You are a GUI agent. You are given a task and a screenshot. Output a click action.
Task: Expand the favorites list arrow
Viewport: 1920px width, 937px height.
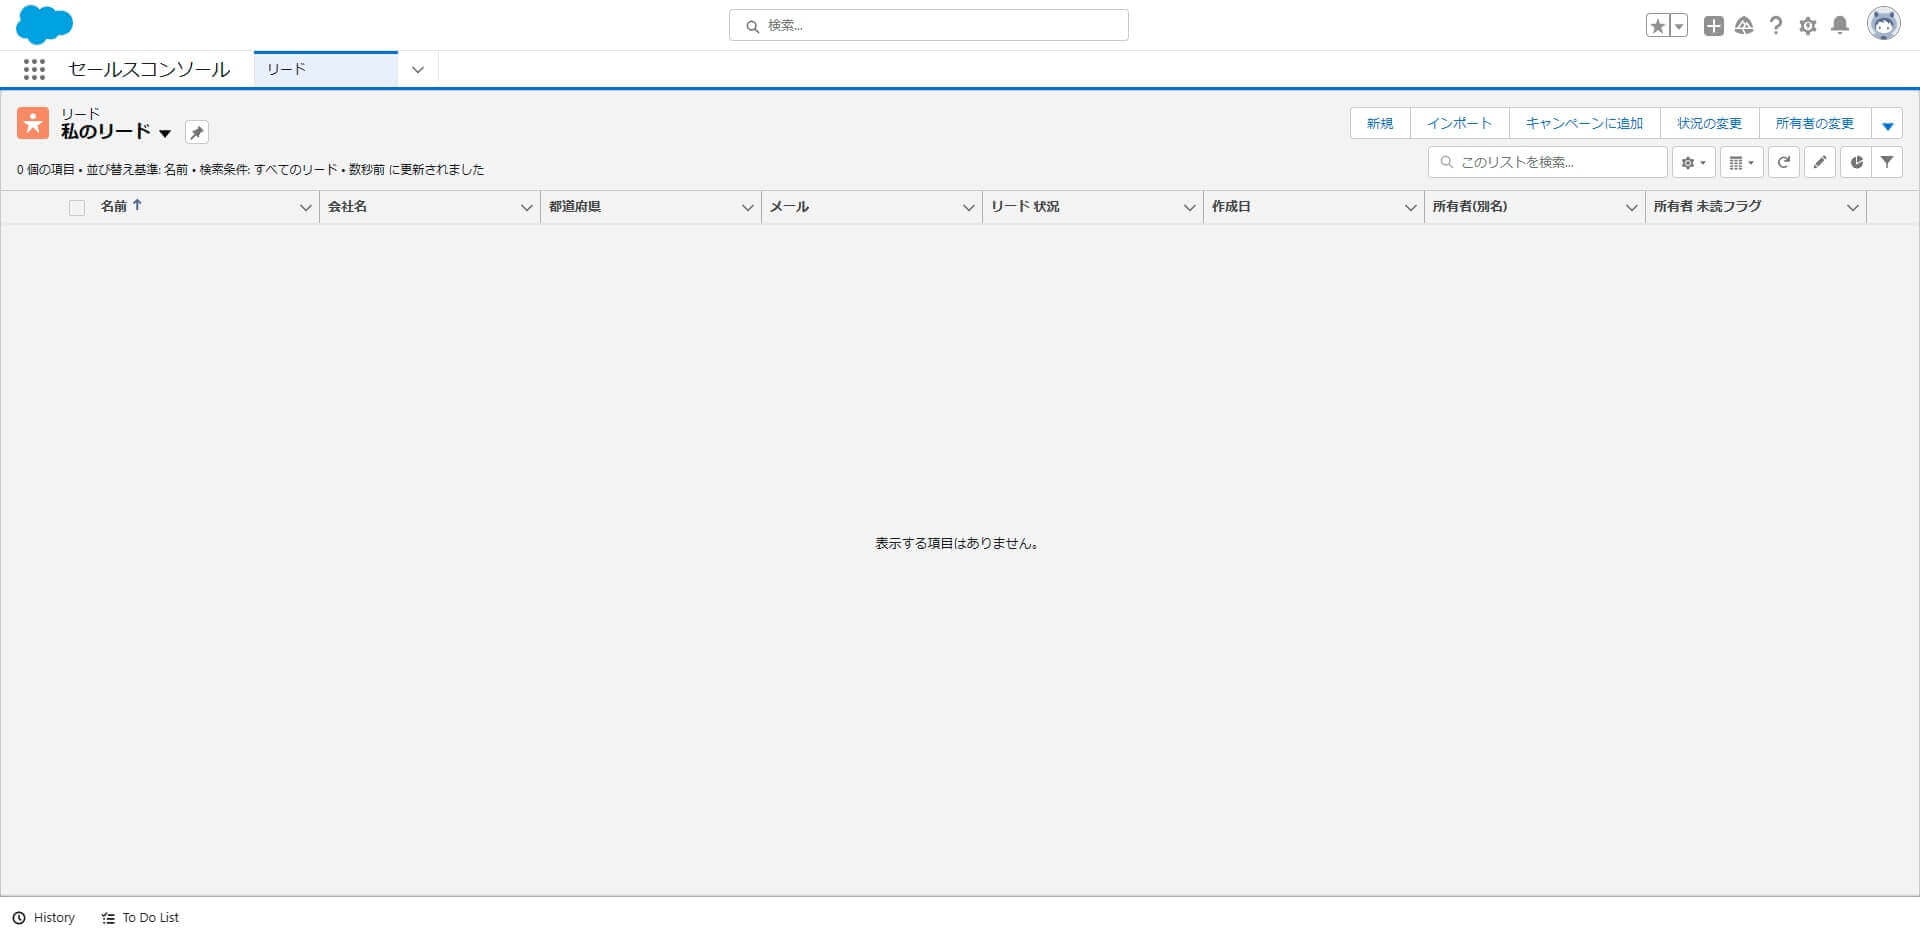tap(1679, 26)
